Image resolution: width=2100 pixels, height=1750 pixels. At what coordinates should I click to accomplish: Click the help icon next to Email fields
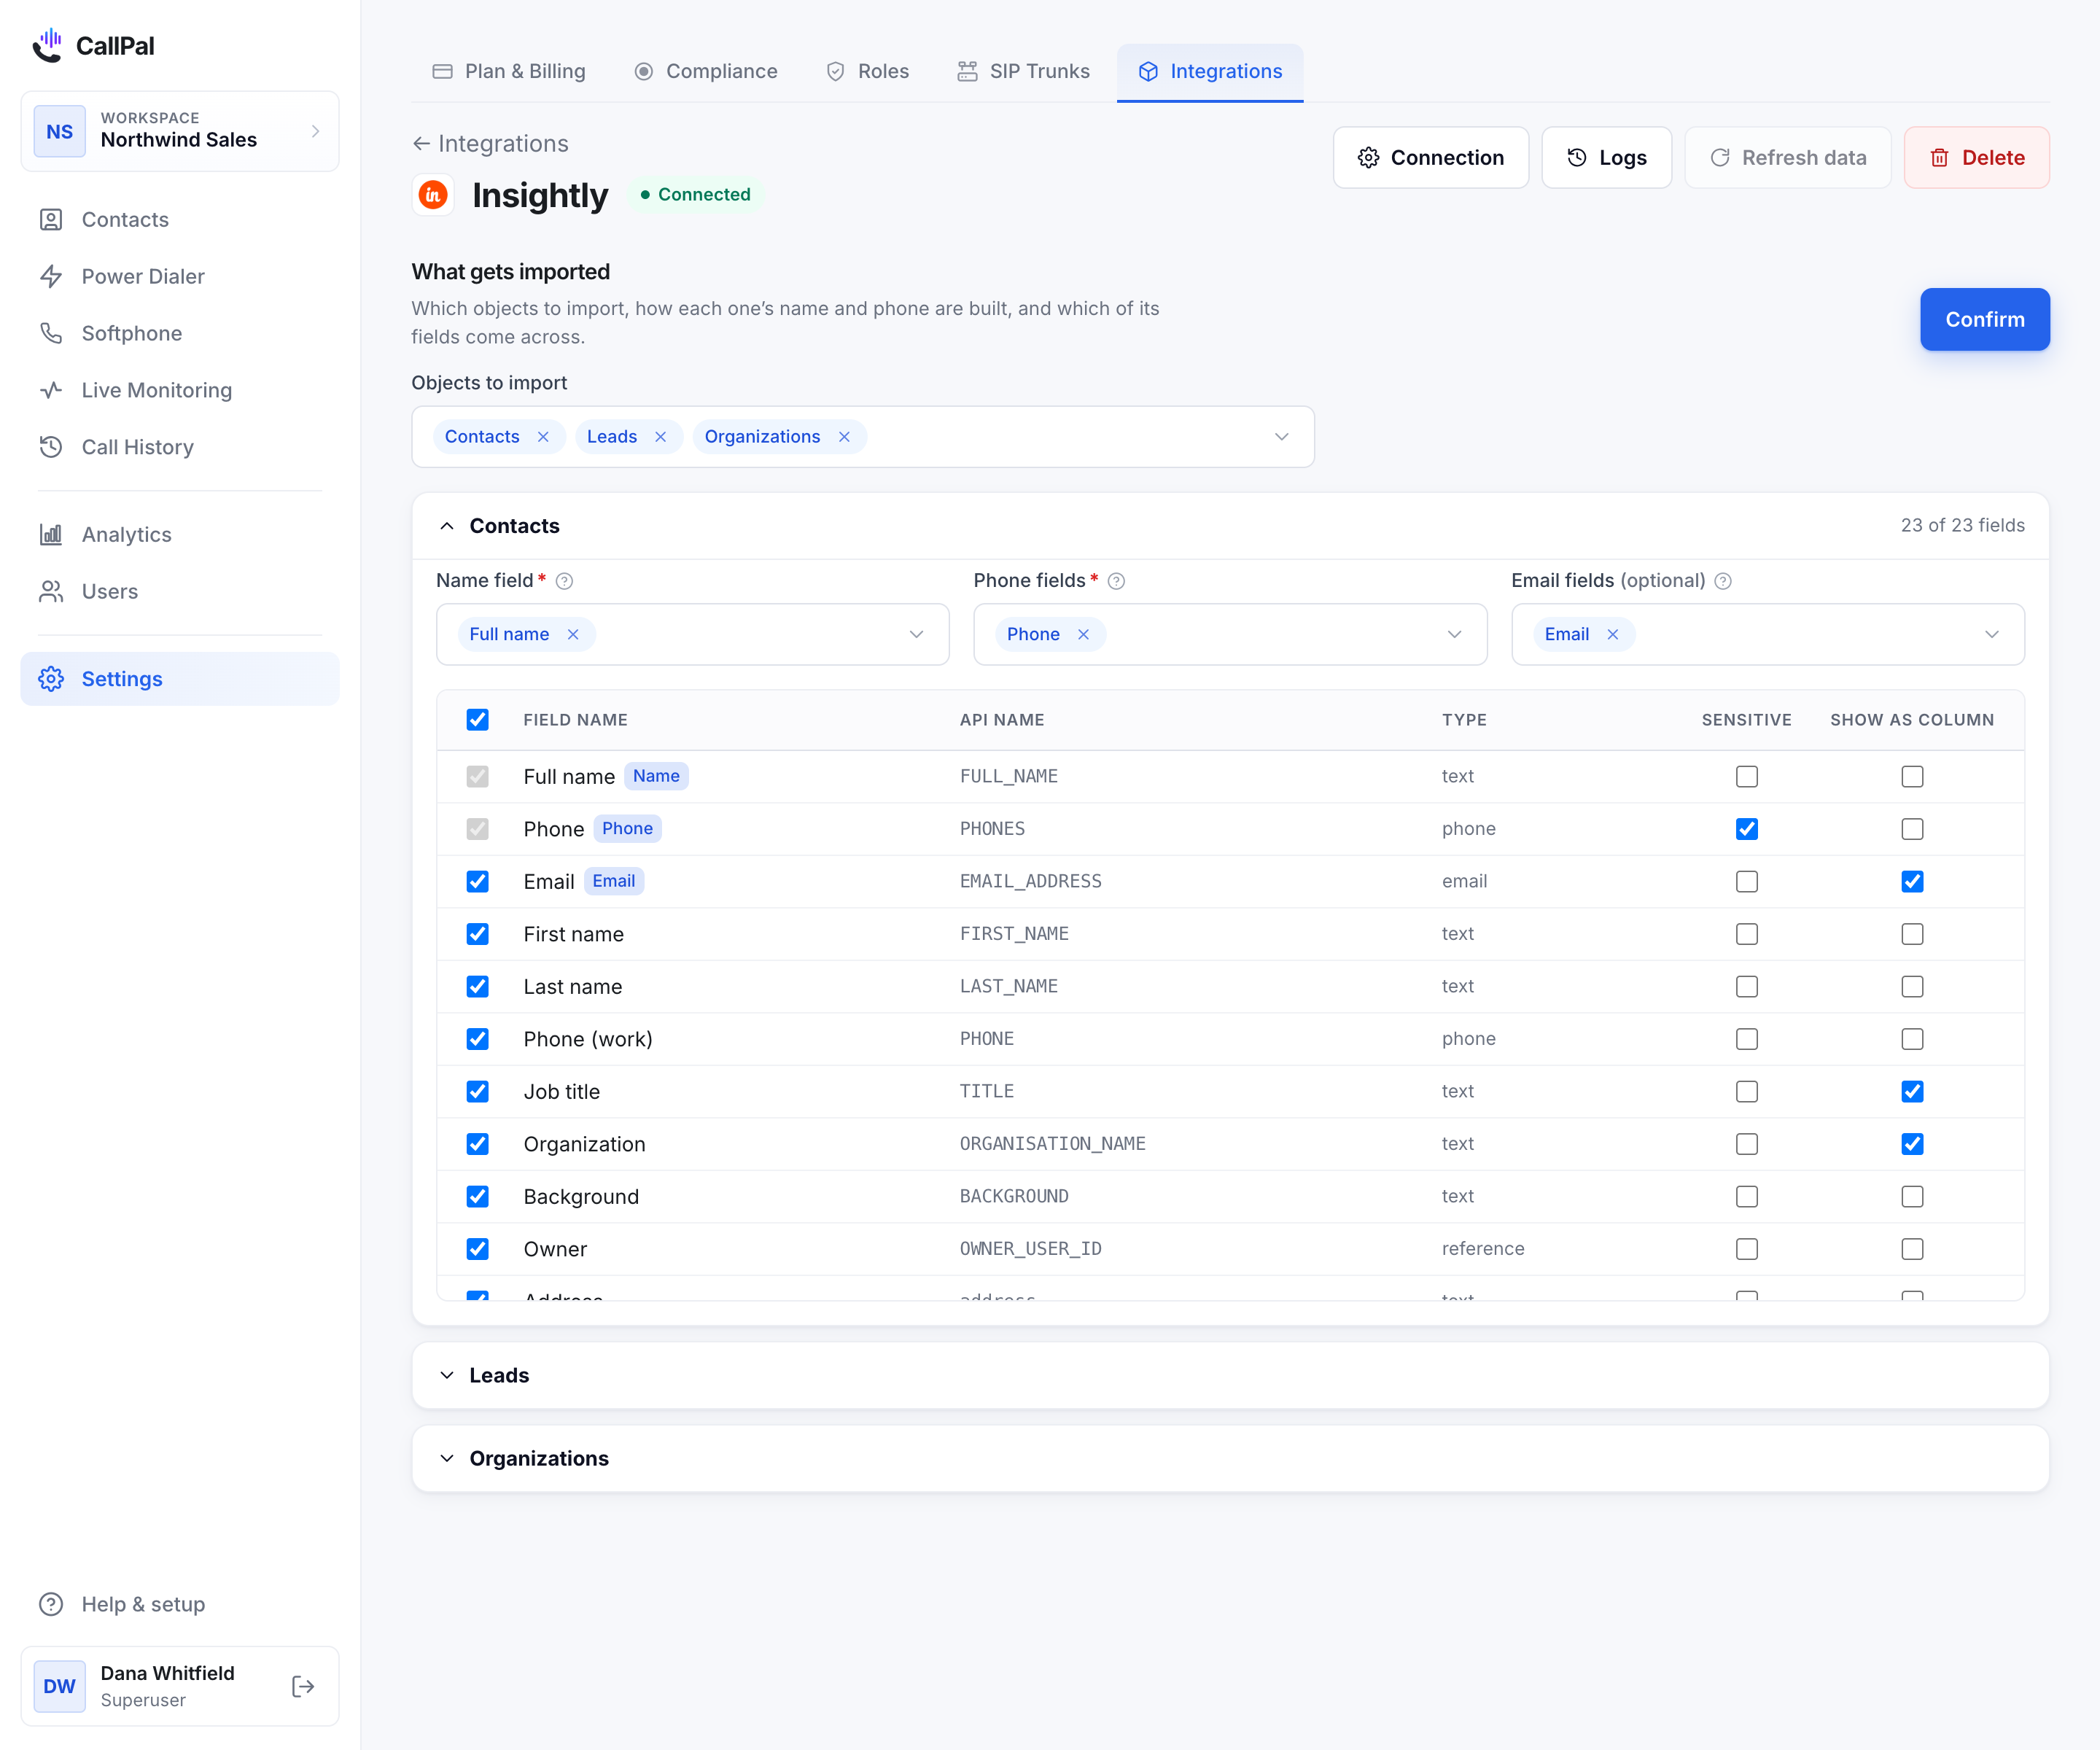(1723, 581)
